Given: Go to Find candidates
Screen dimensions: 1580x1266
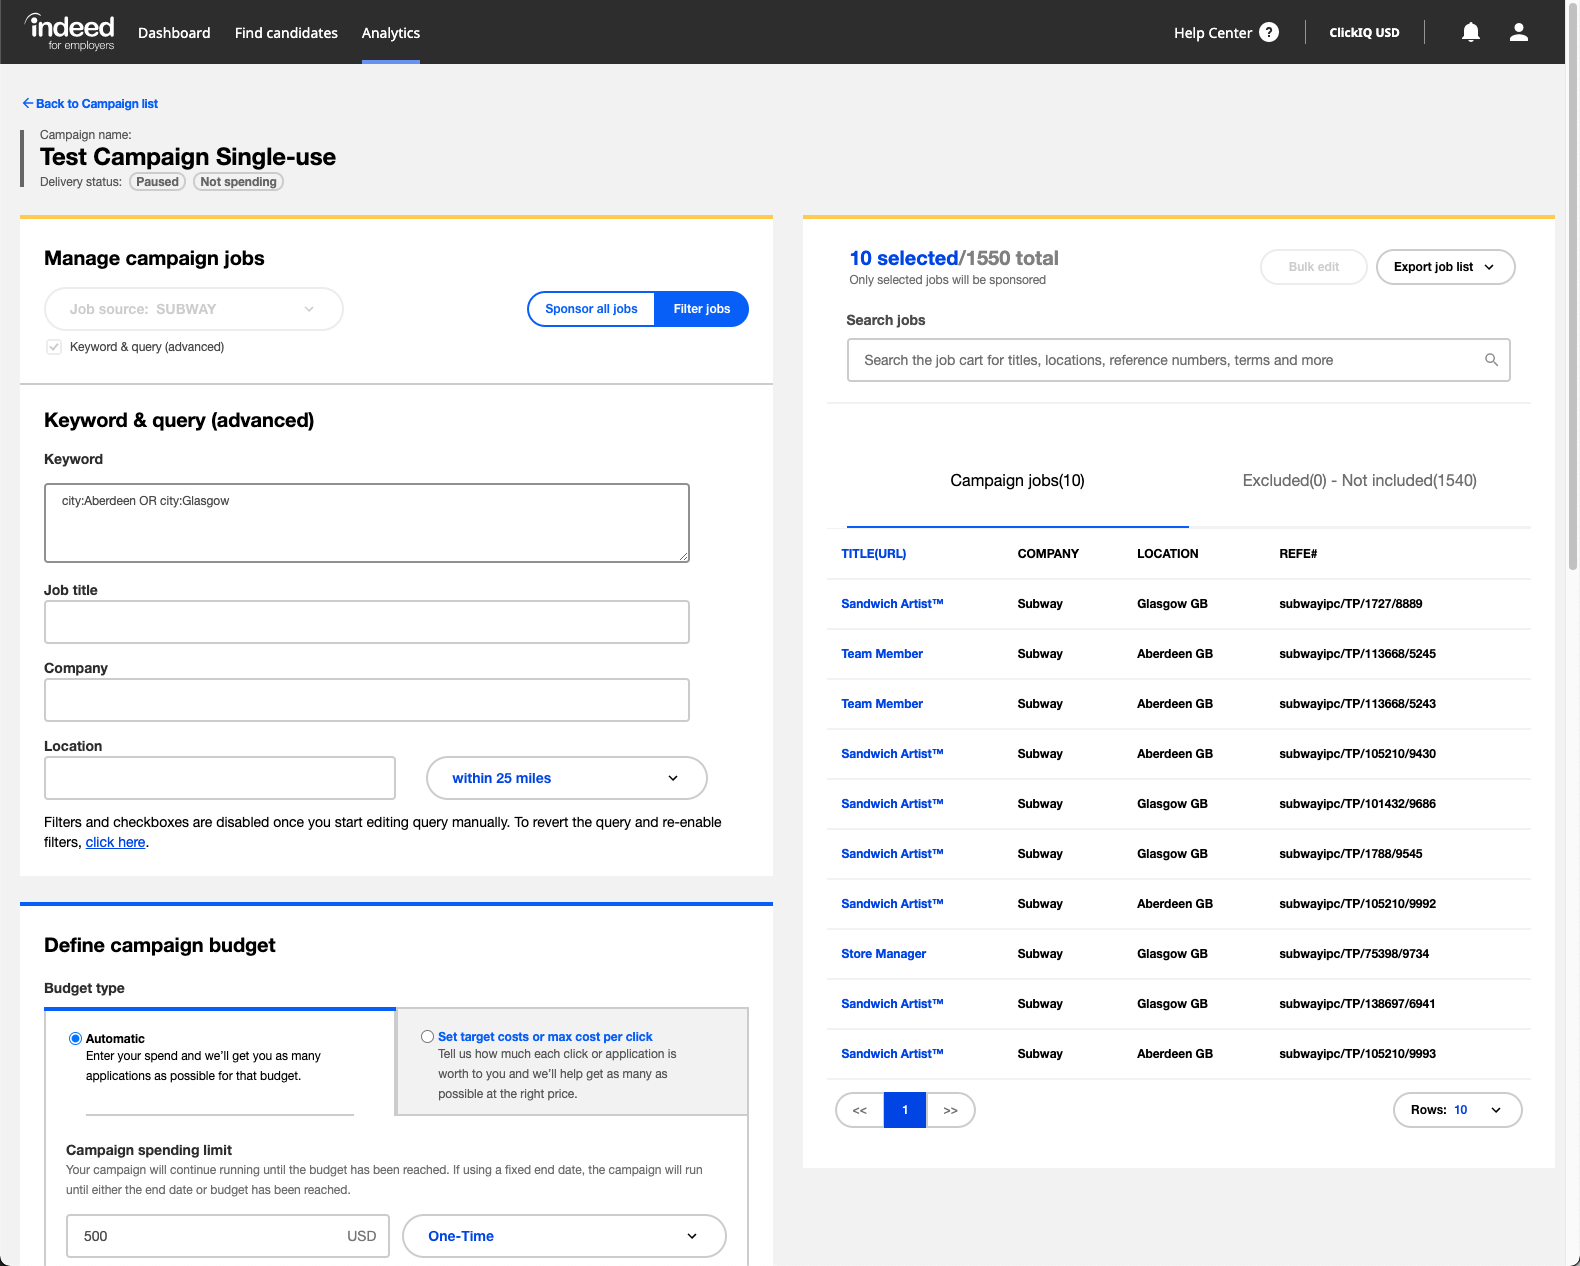Looking at the screenshot, I should click(286, 33).
